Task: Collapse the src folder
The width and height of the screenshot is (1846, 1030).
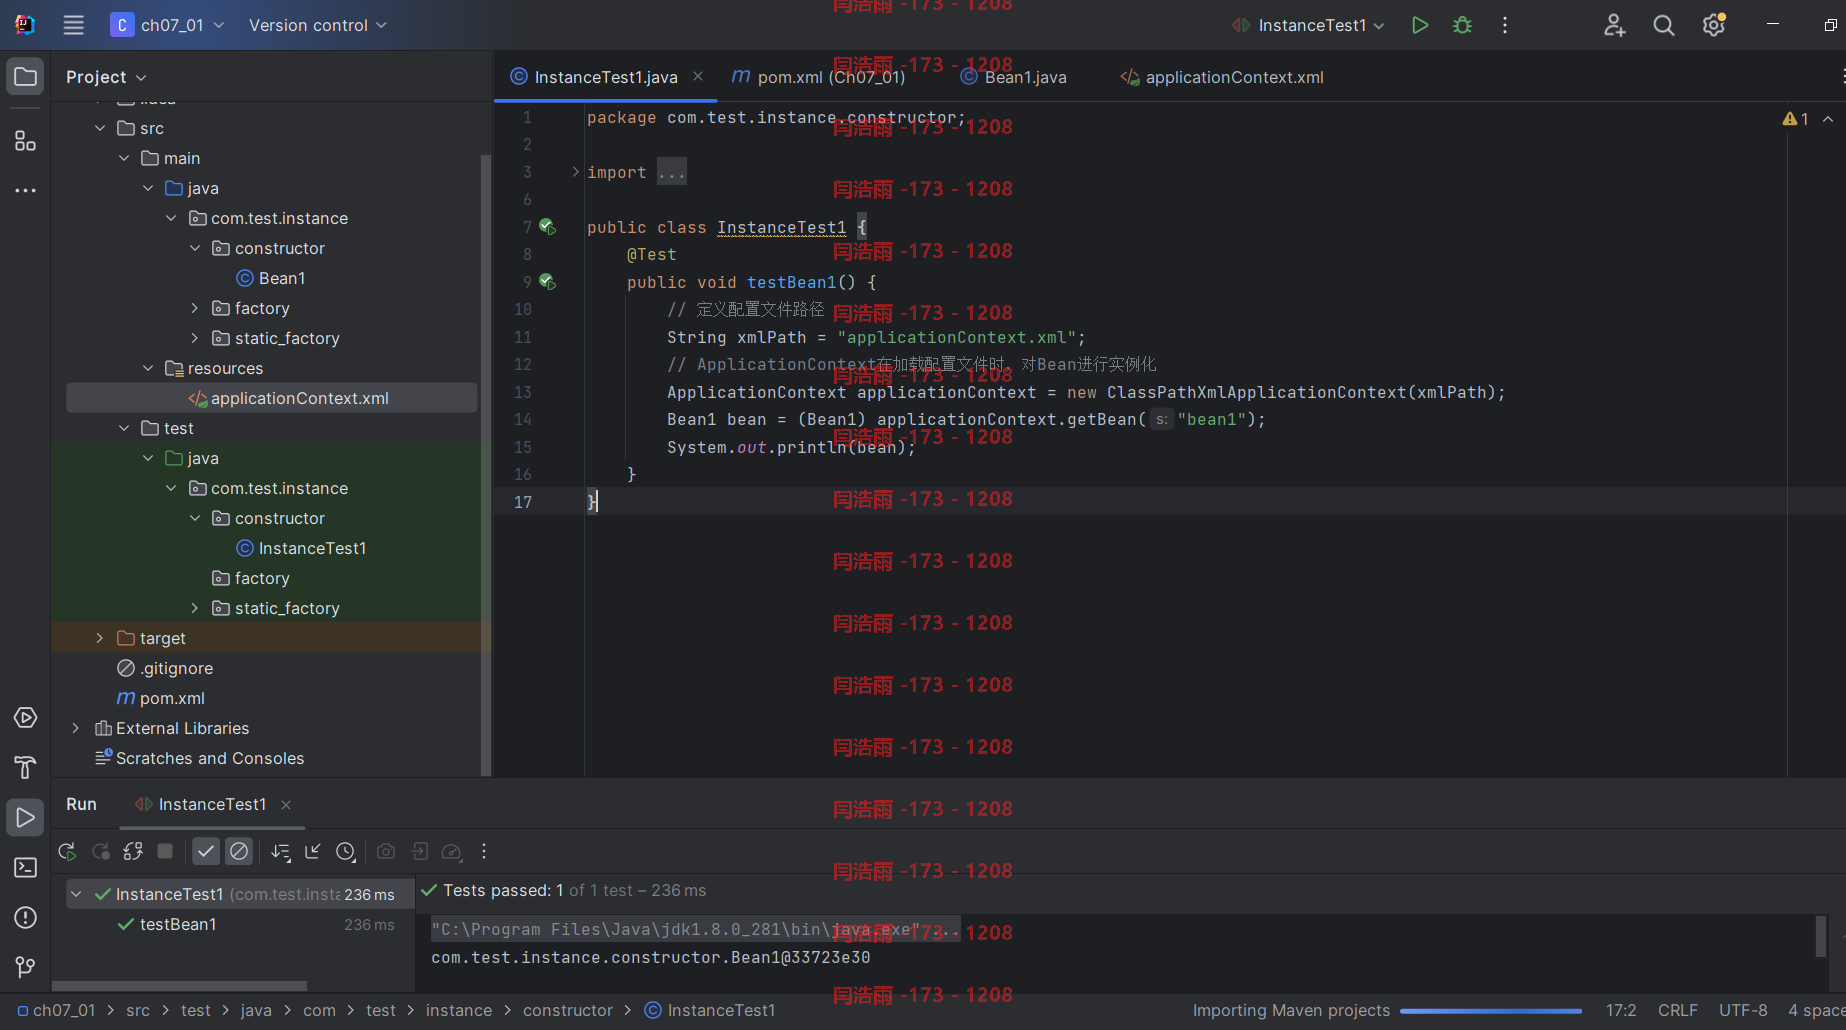Action: (100, 128)
